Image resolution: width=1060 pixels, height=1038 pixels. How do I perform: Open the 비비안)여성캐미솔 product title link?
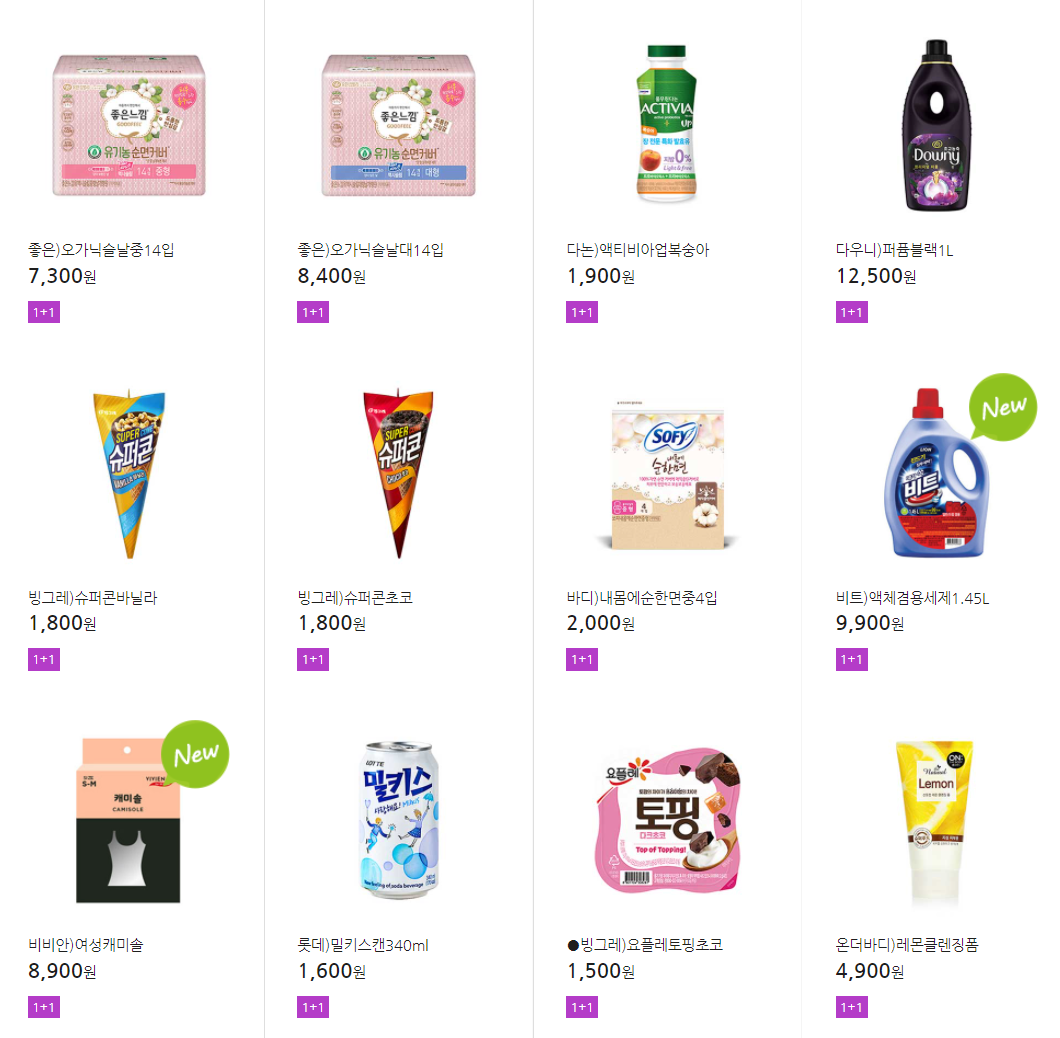[86, 945]
